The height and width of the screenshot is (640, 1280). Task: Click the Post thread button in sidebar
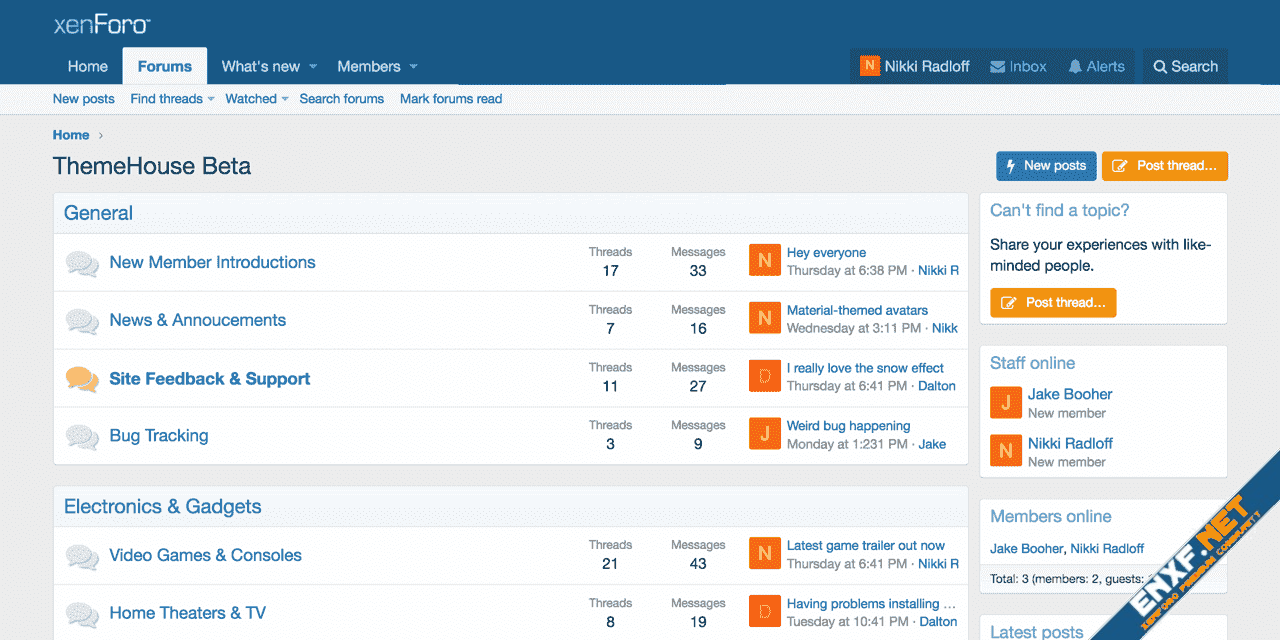(1053, 303)
